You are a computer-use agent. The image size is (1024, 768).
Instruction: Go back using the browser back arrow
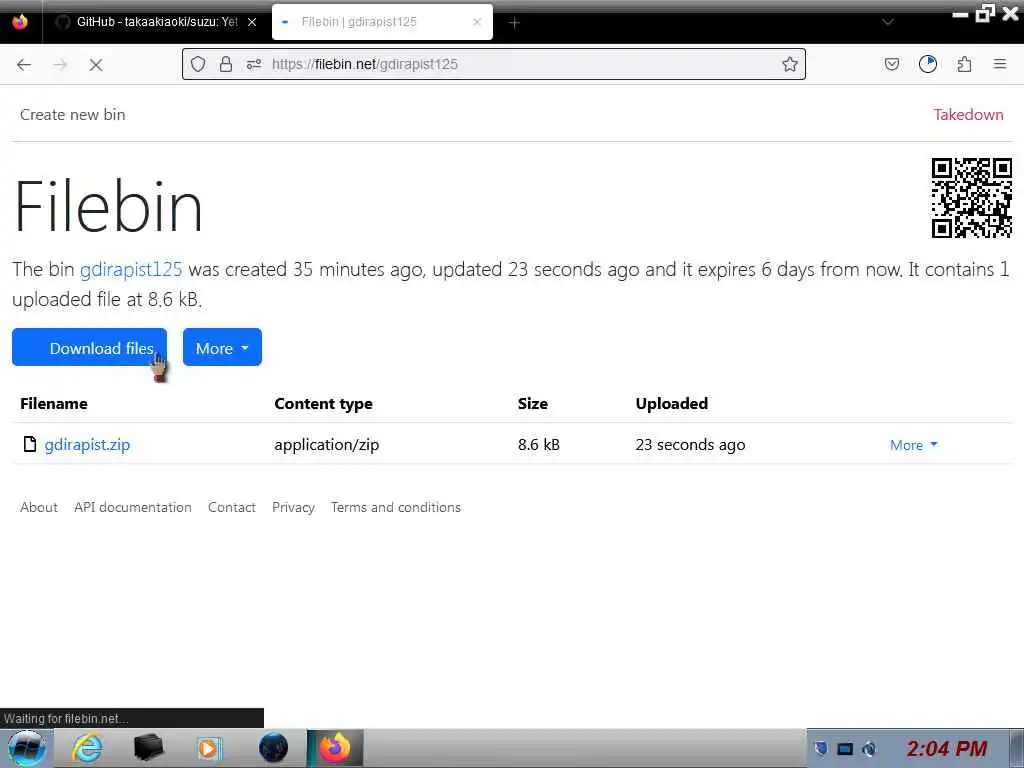point(24,64)
